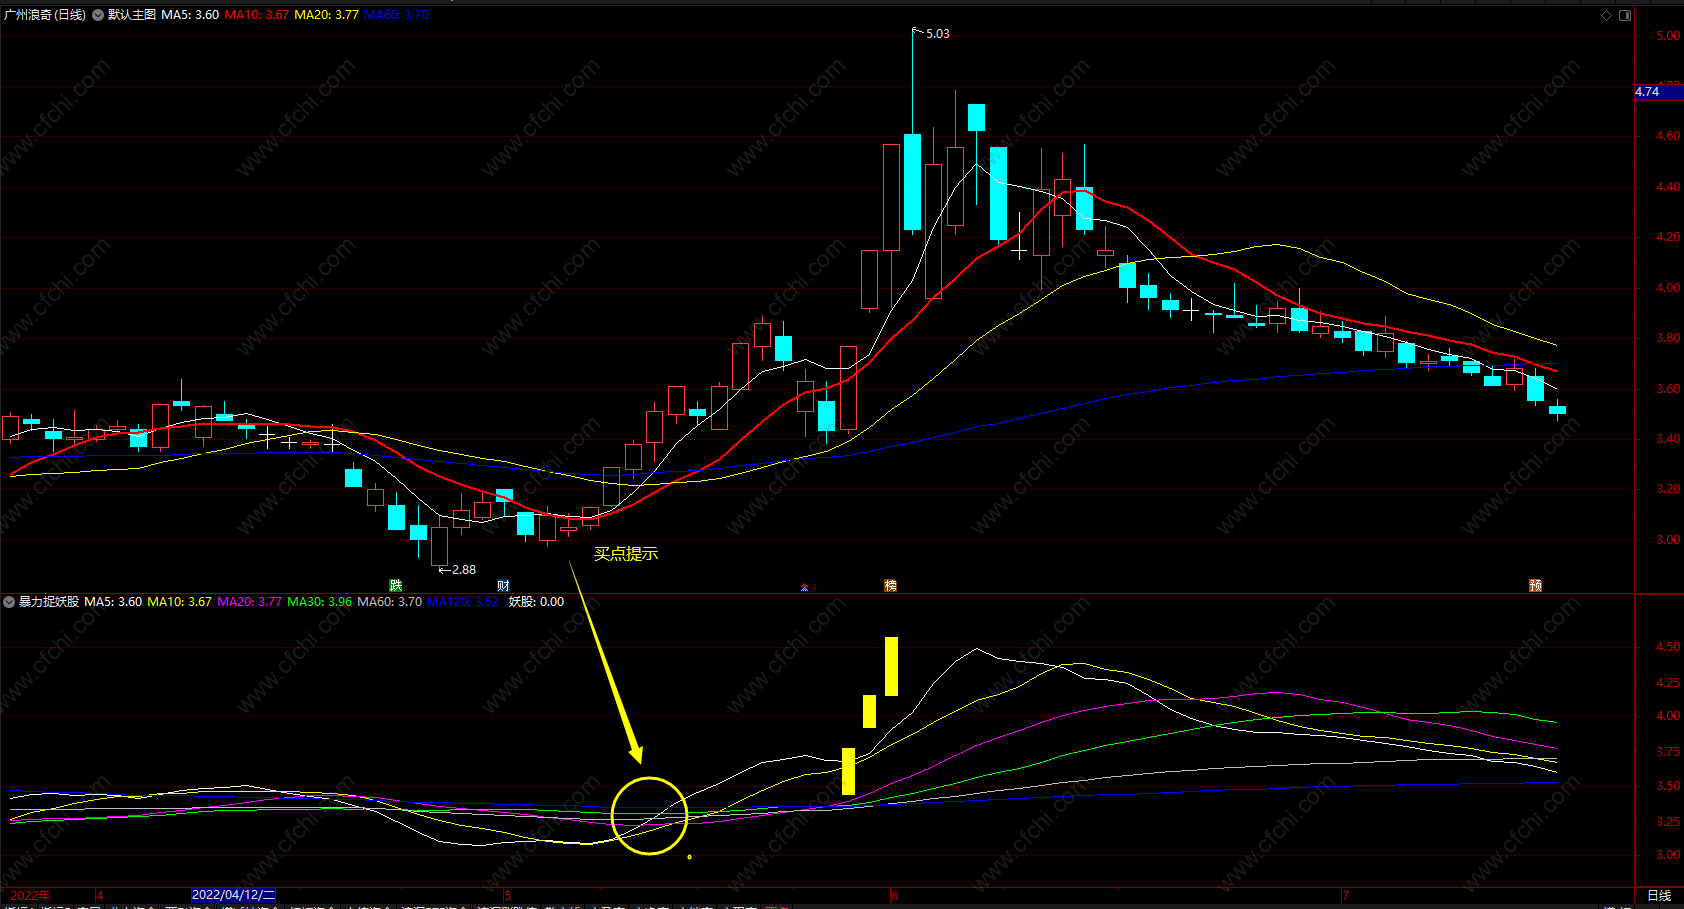Click the 默认主图 indicator label
Screen dimensions: 1684x909
132,15
